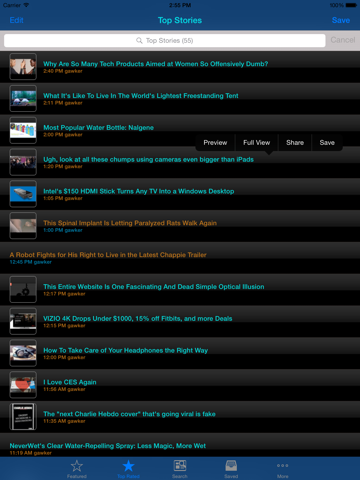
Task: Choose Save in the popup menu
Action: (327, 143)
